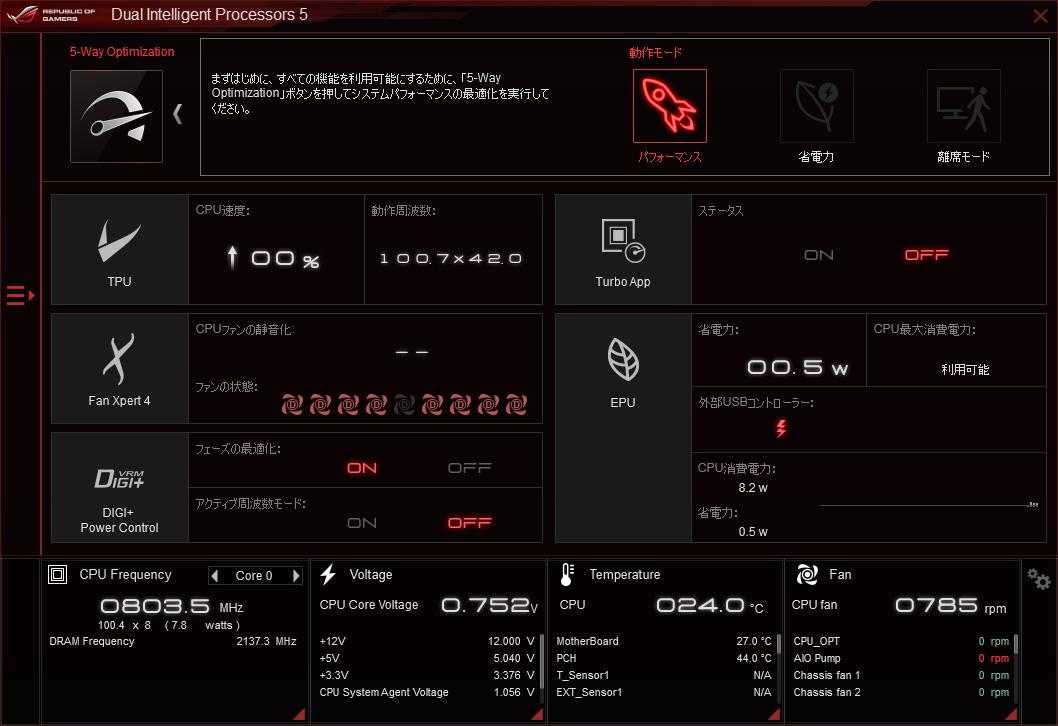Select the Performance rocket mode
The height and width of the screenshot is (726, 1058).
click(x=669, y=106)
